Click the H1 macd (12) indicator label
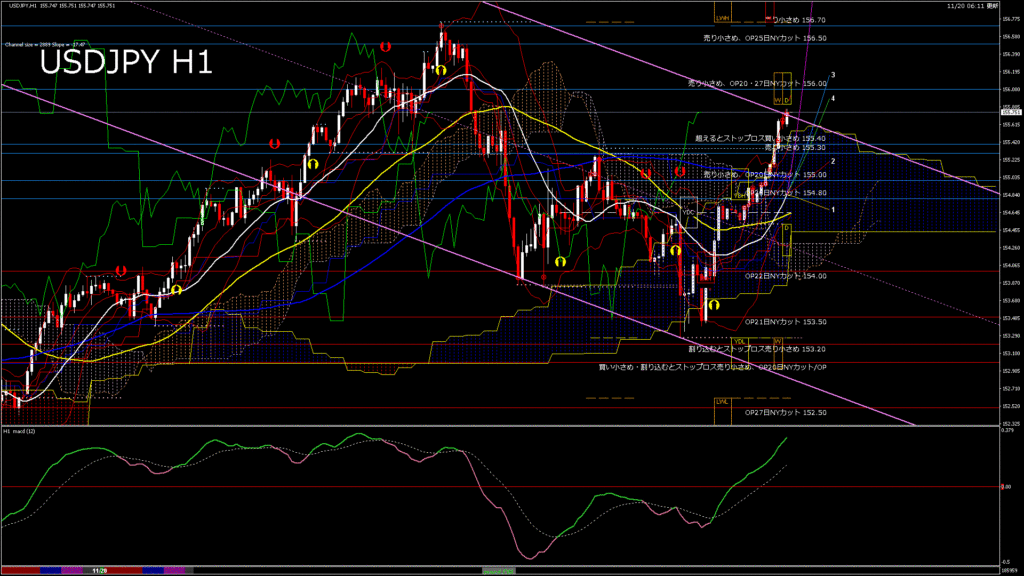Image resolution: width=1024 pixels, height=576 pixels. pos(20,432)
